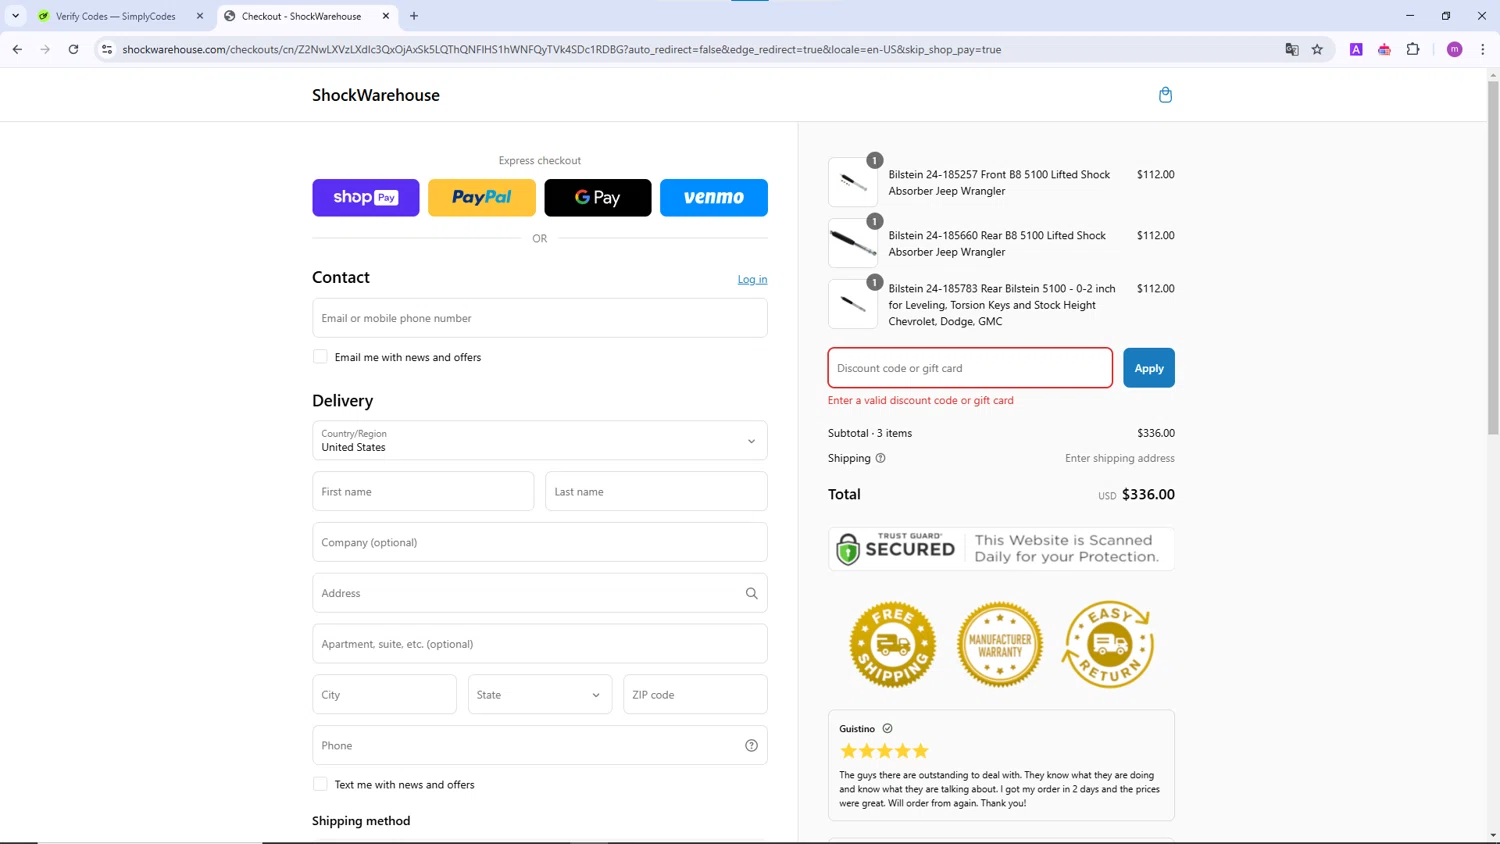Click the ShockWarehouse store name
This screenshot has height=844, width=1500.
(376, 95)
